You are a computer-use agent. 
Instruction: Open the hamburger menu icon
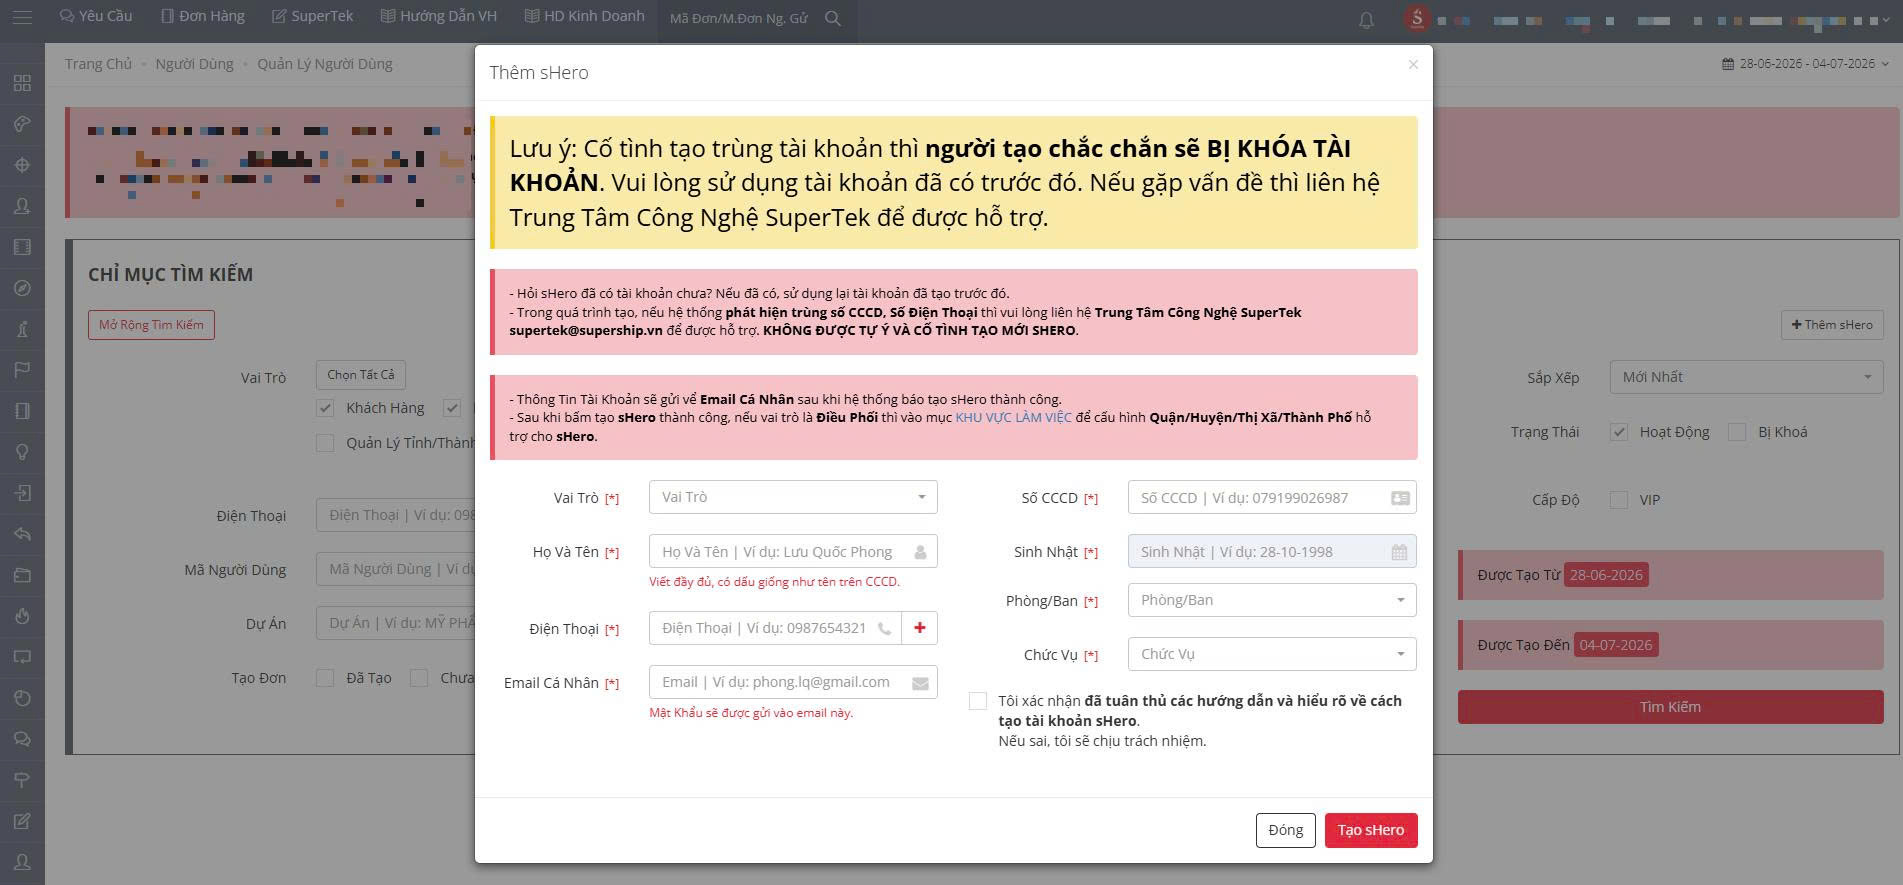pos(22,17)
